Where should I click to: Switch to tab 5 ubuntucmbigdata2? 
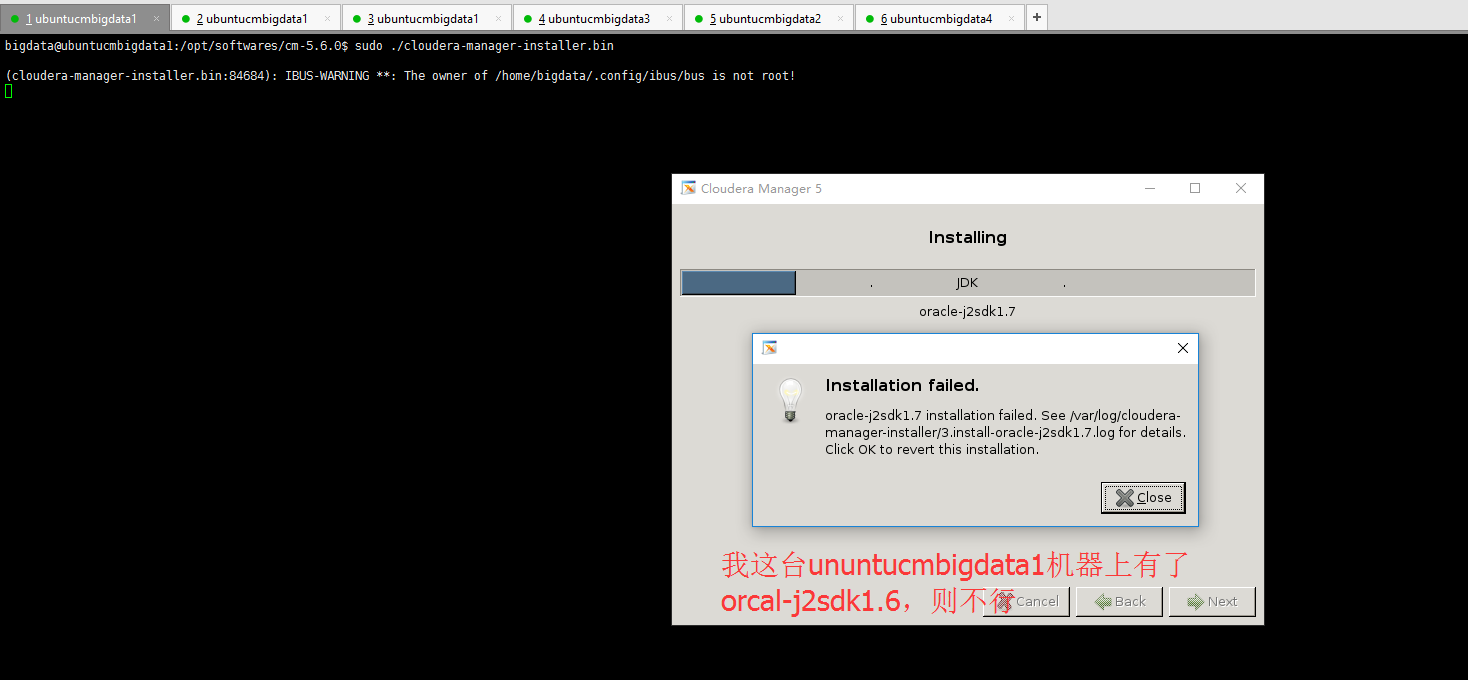(x=768, y=18)
